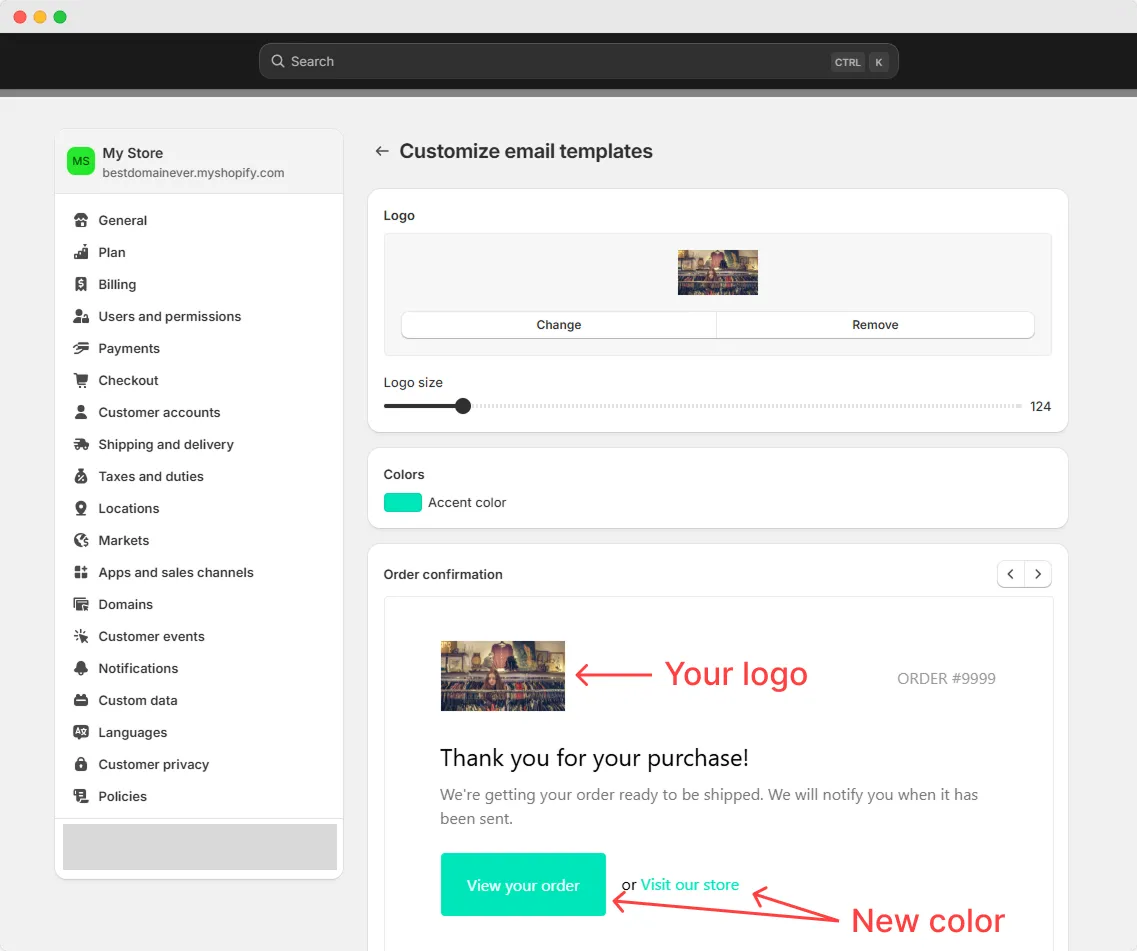The image size is (1137, 951).
Task: Select the Customer privacy lock icon
Action: 81,764
